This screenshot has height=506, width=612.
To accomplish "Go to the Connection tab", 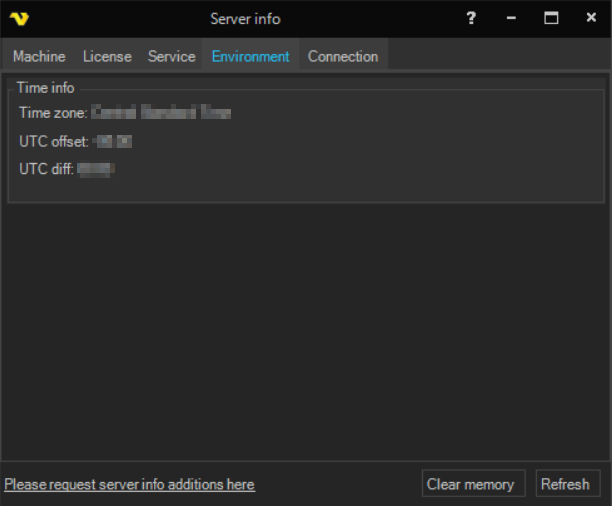I will 343,57.
